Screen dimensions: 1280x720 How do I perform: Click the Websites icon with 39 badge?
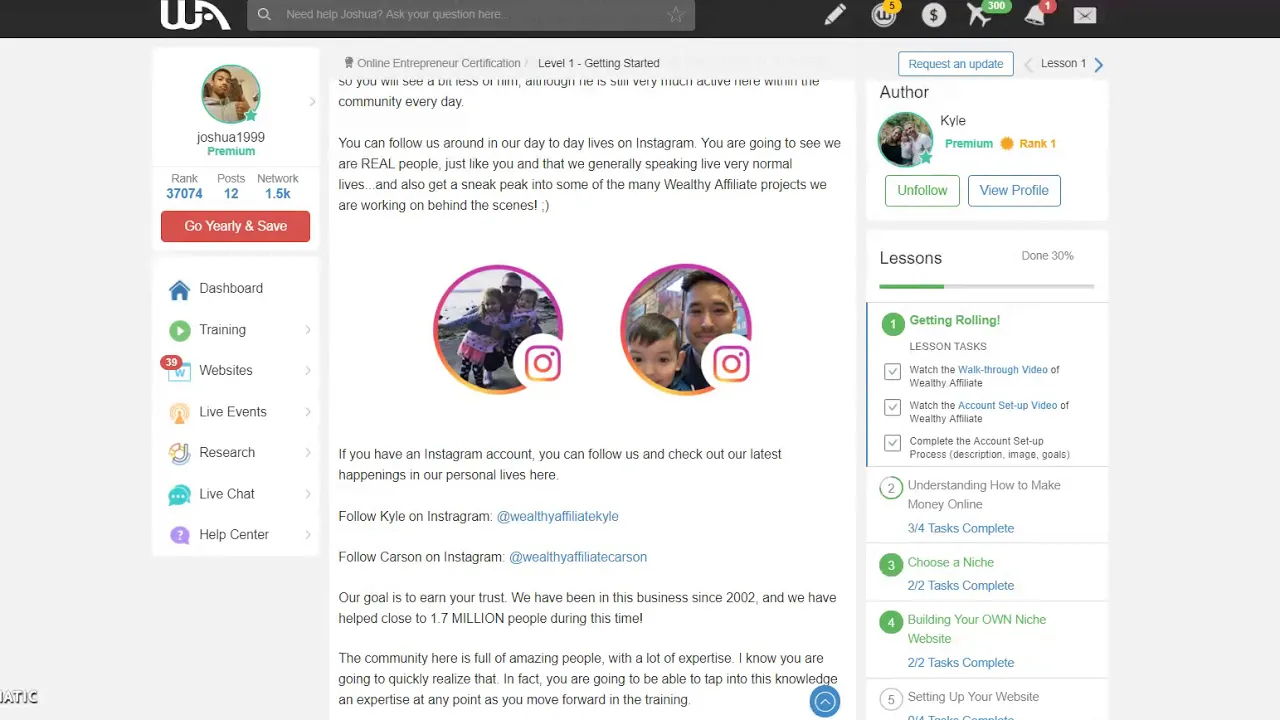[179, 371]
